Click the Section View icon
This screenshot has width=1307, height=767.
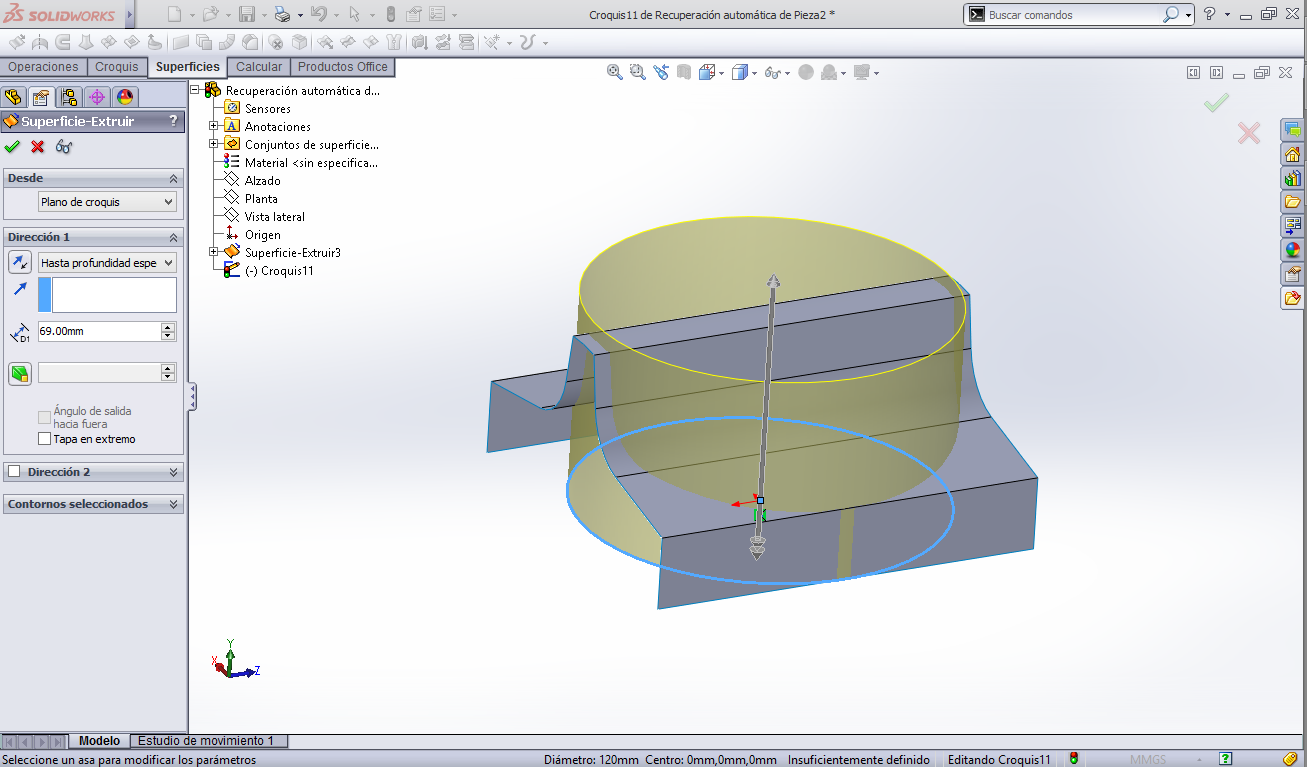[684, 72]
